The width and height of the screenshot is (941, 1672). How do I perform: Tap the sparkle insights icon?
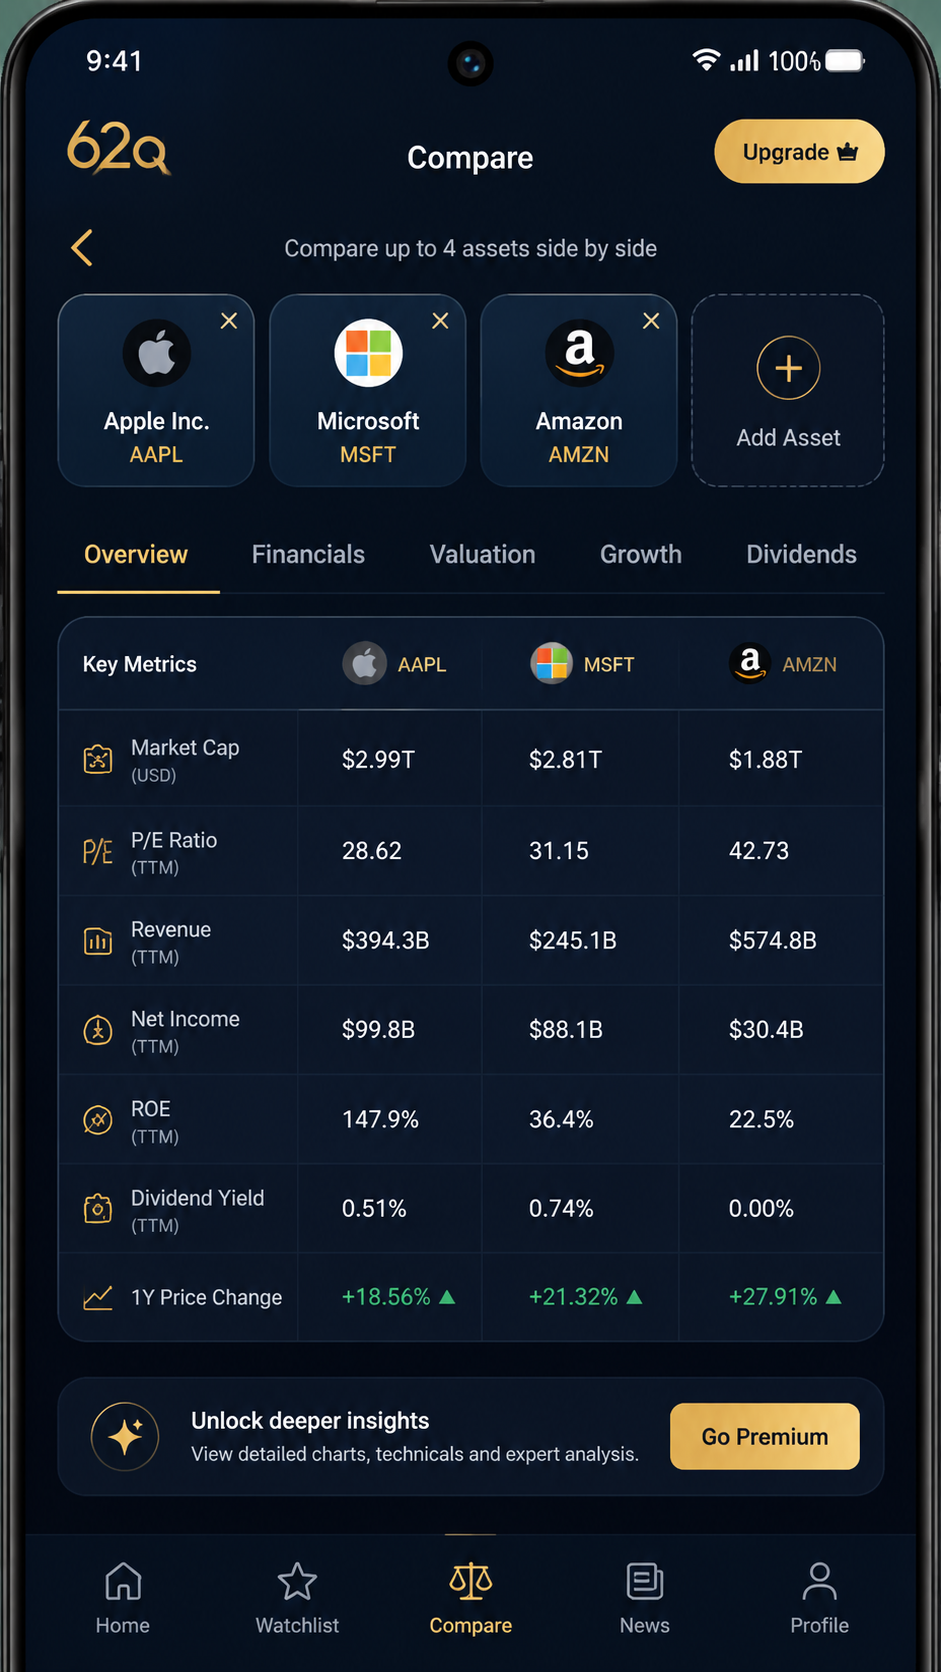[125, 1437]
